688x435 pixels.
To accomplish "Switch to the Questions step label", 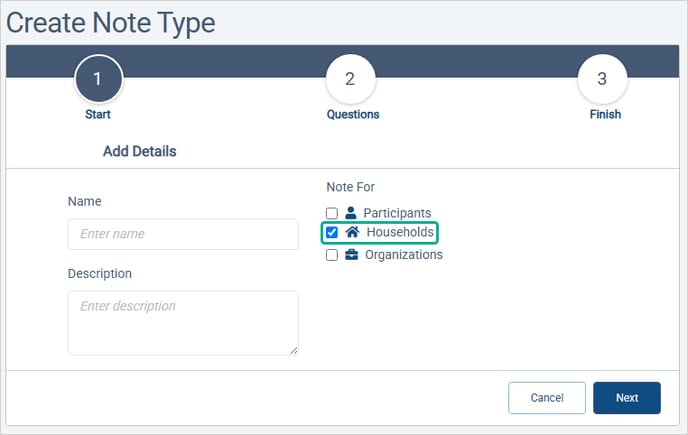I will [x=353, y=115].
